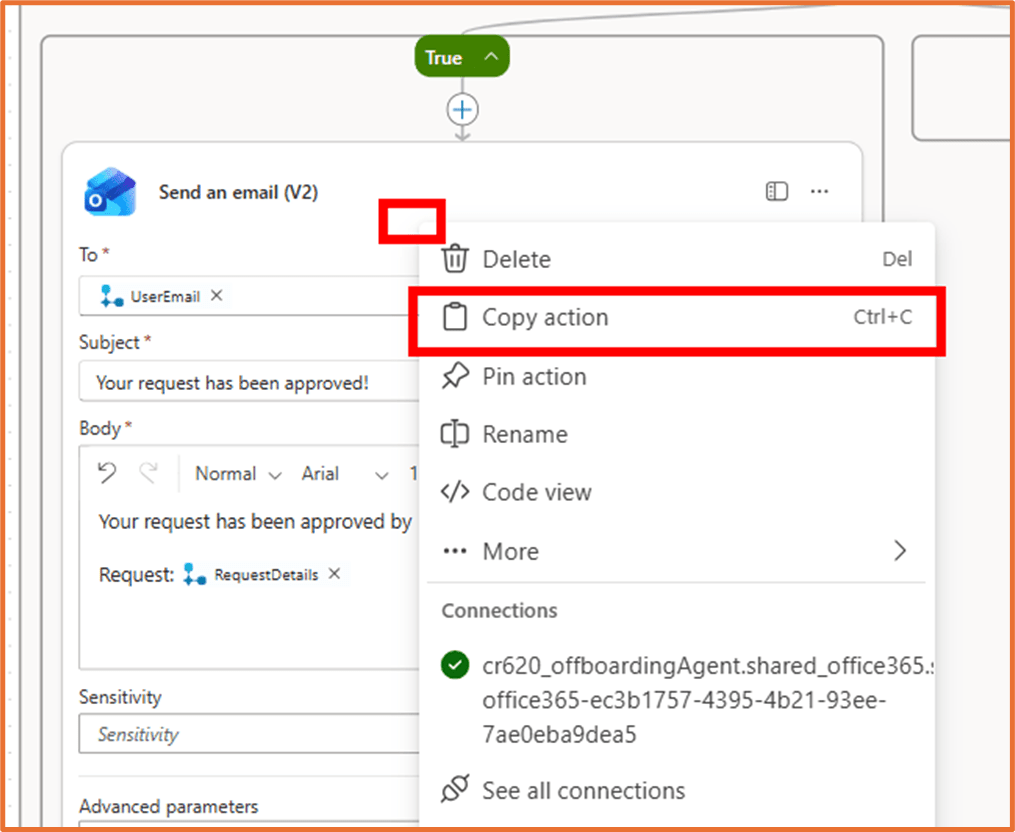
Task: Expand the More submenu
Action: [511, 551]
